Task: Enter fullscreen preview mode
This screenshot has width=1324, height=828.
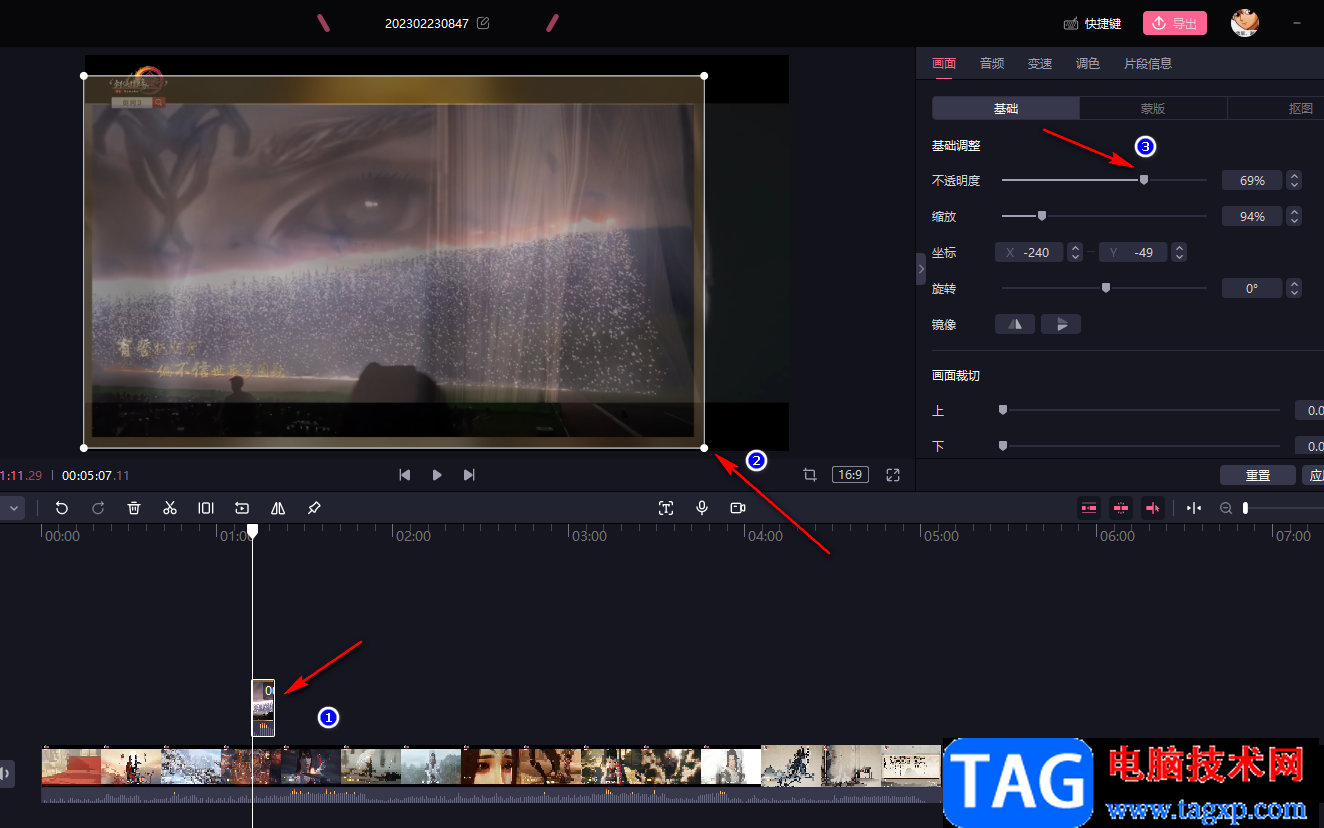Action: (894, 475)
